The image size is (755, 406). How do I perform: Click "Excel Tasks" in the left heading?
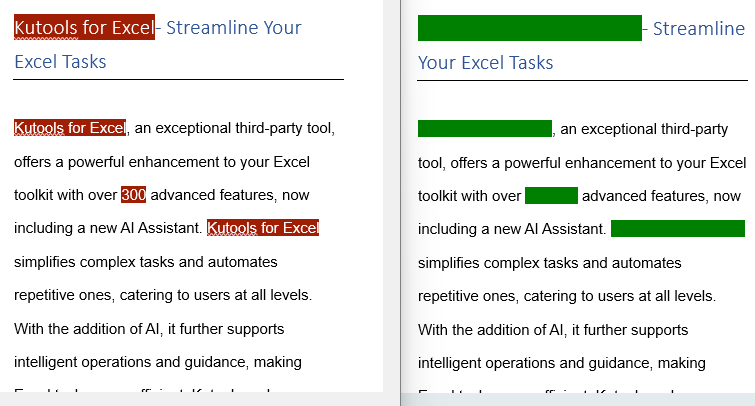click(x=60, y=62)
